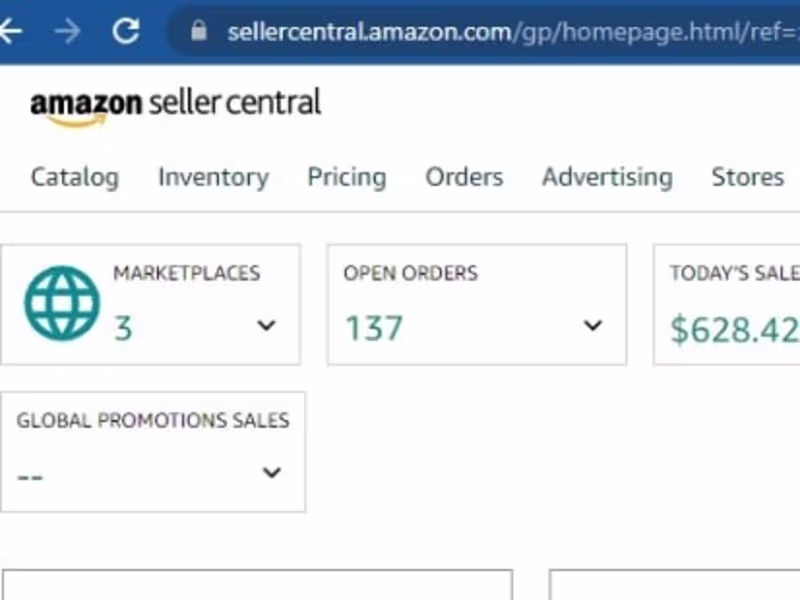Open the Pricing menu
Viewport: 800px width, 600px height.
click(346, 177)
